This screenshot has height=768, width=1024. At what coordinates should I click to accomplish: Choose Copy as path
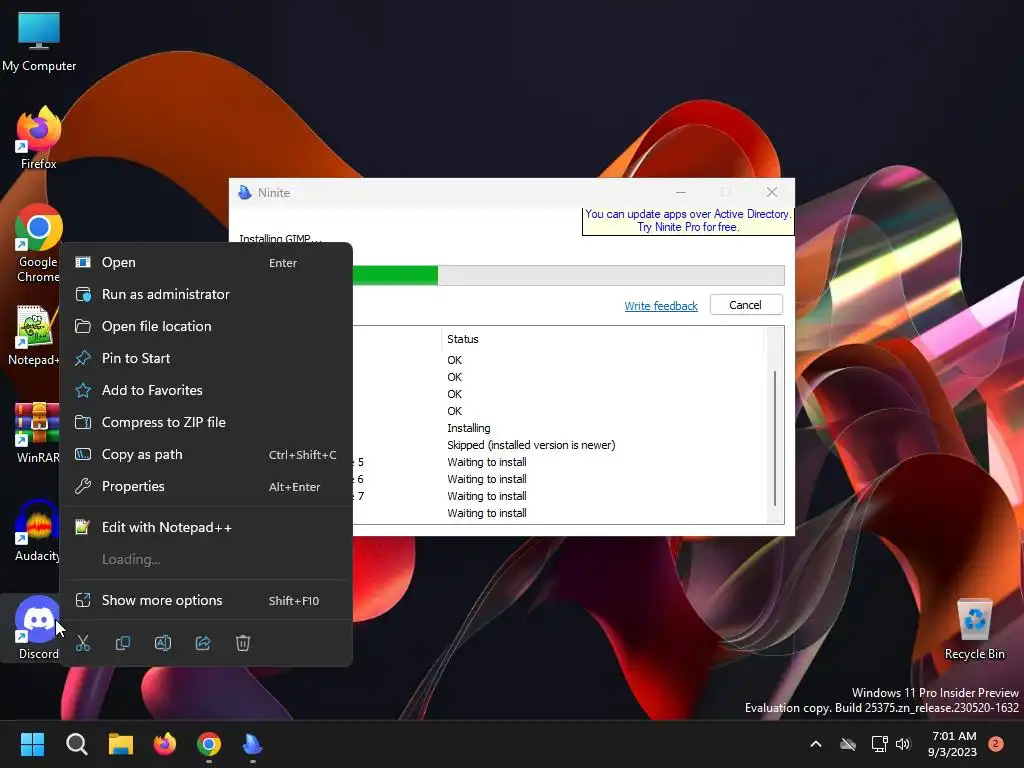(206, 455)
